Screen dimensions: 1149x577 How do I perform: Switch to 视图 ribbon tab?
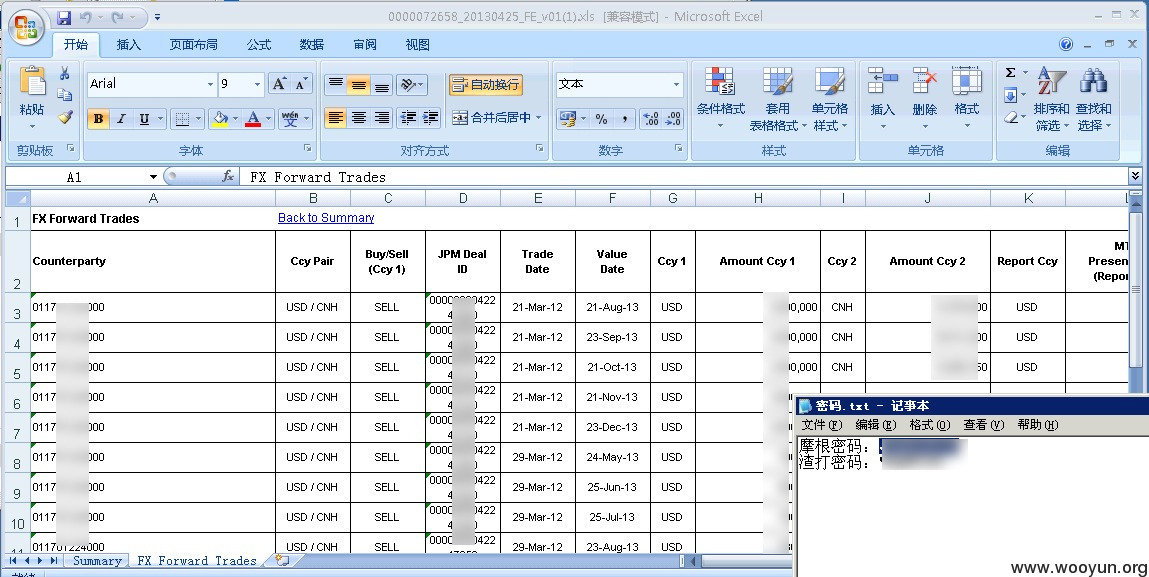pos(418,45)
